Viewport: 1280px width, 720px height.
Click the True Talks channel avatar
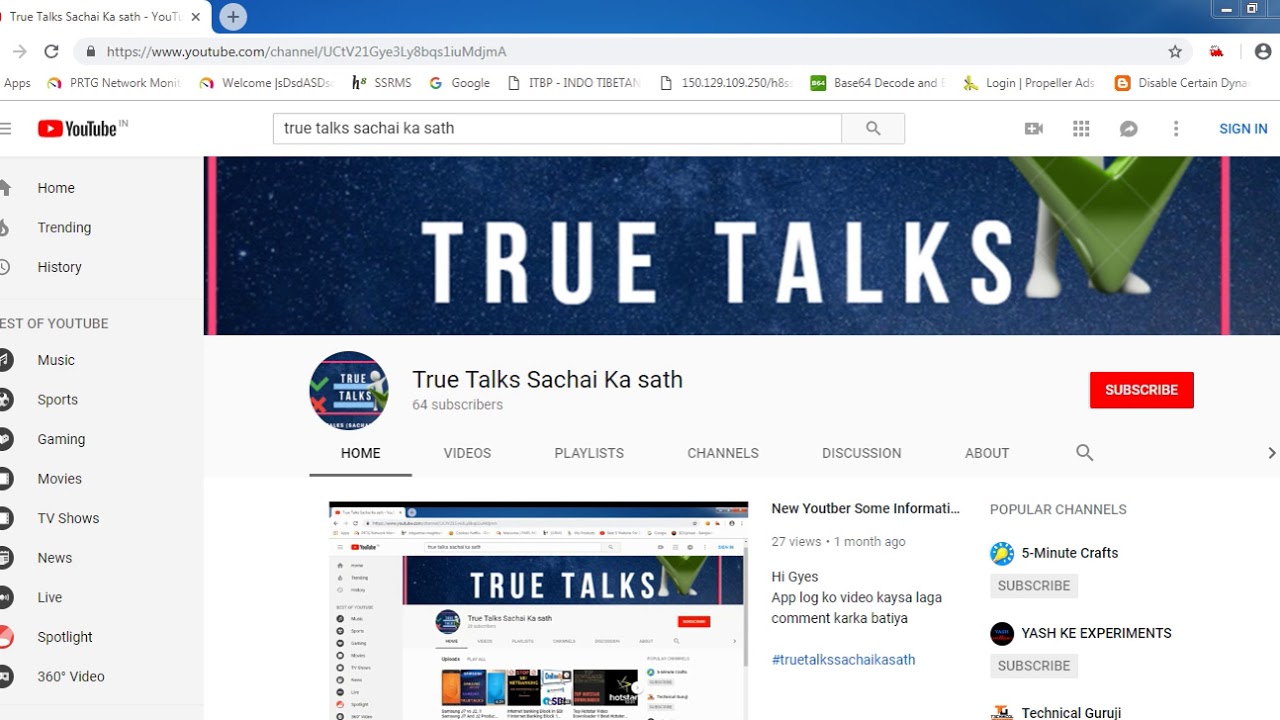[349, 390]
